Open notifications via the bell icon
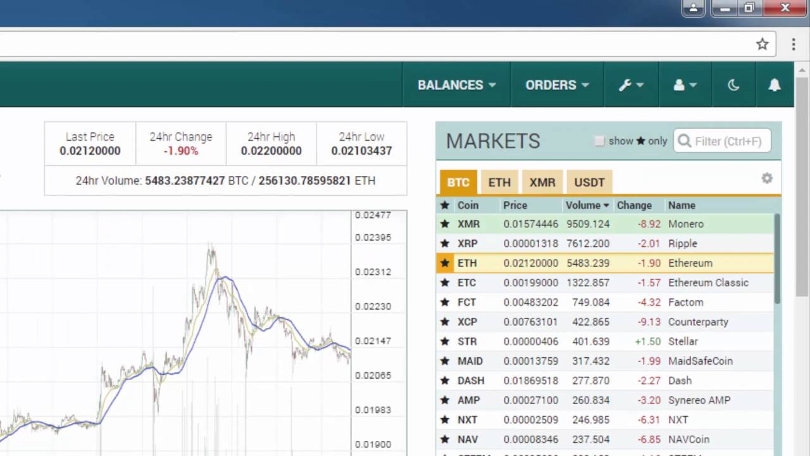810x456 pixels. pos(774,85)
